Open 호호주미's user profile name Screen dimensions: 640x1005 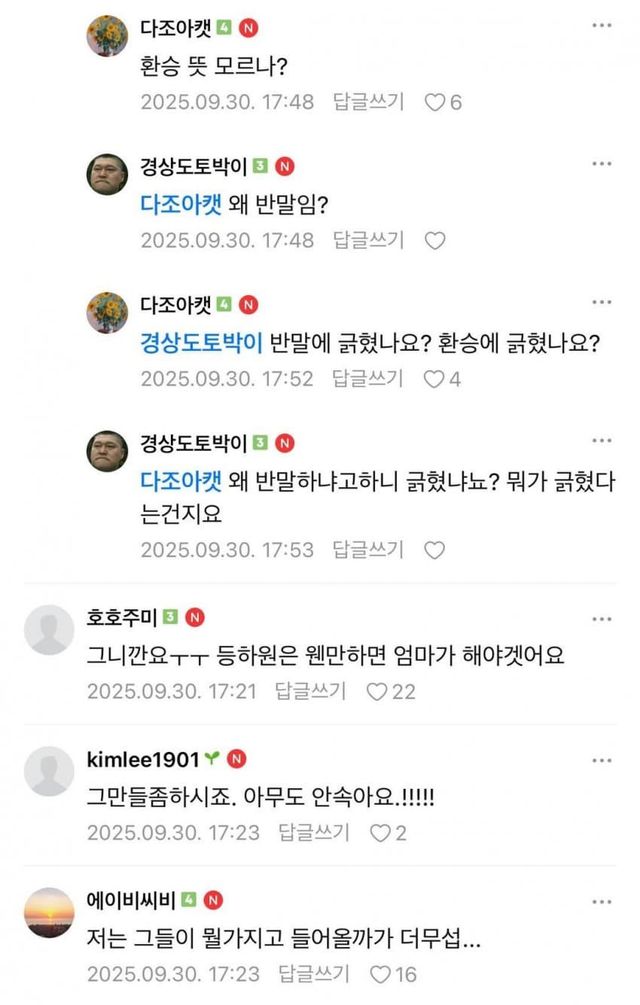click(x=121, y=617)
